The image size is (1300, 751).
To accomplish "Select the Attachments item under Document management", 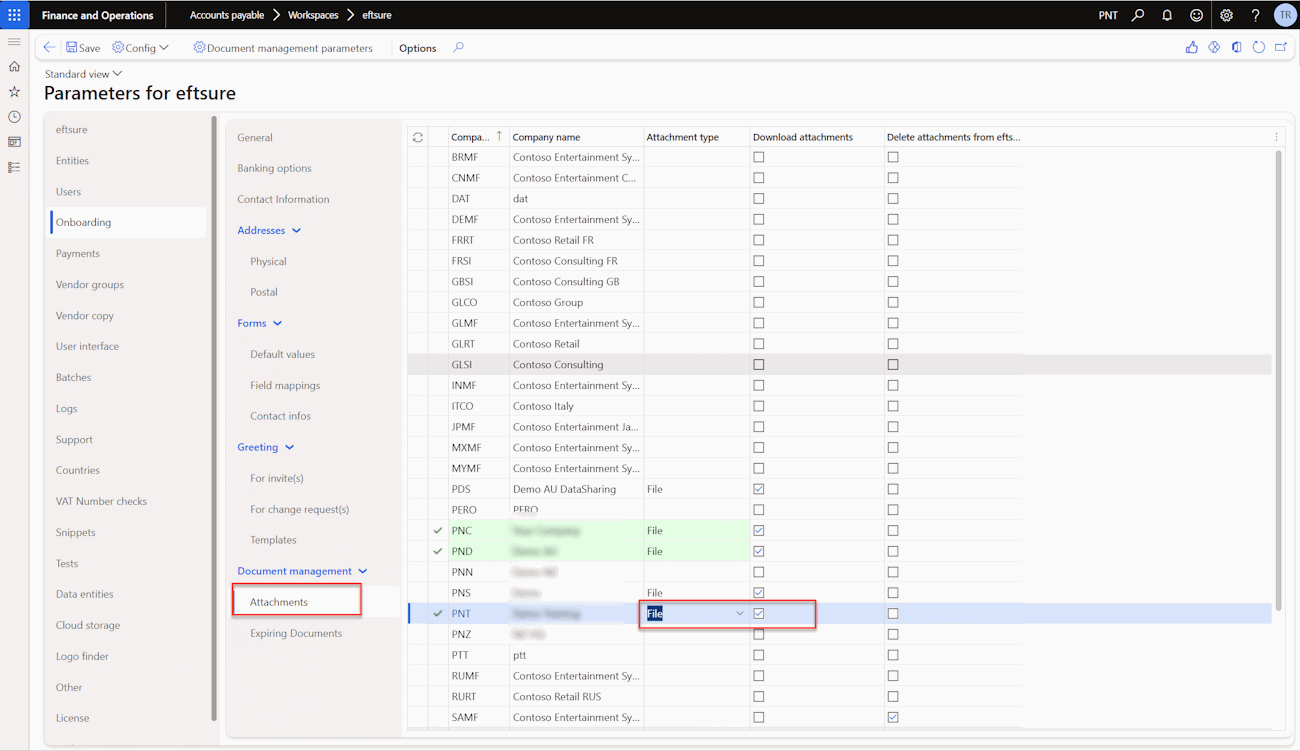I will tap(279, 602).
